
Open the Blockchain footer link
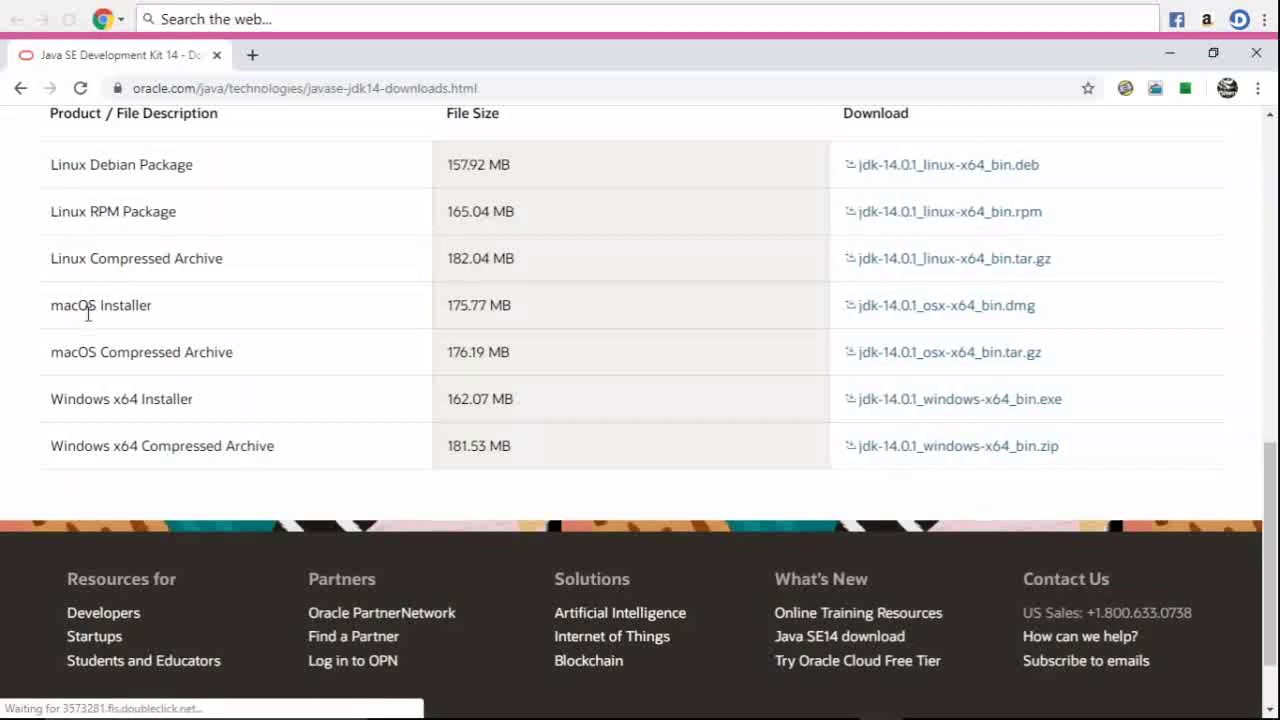coord(589,661)
